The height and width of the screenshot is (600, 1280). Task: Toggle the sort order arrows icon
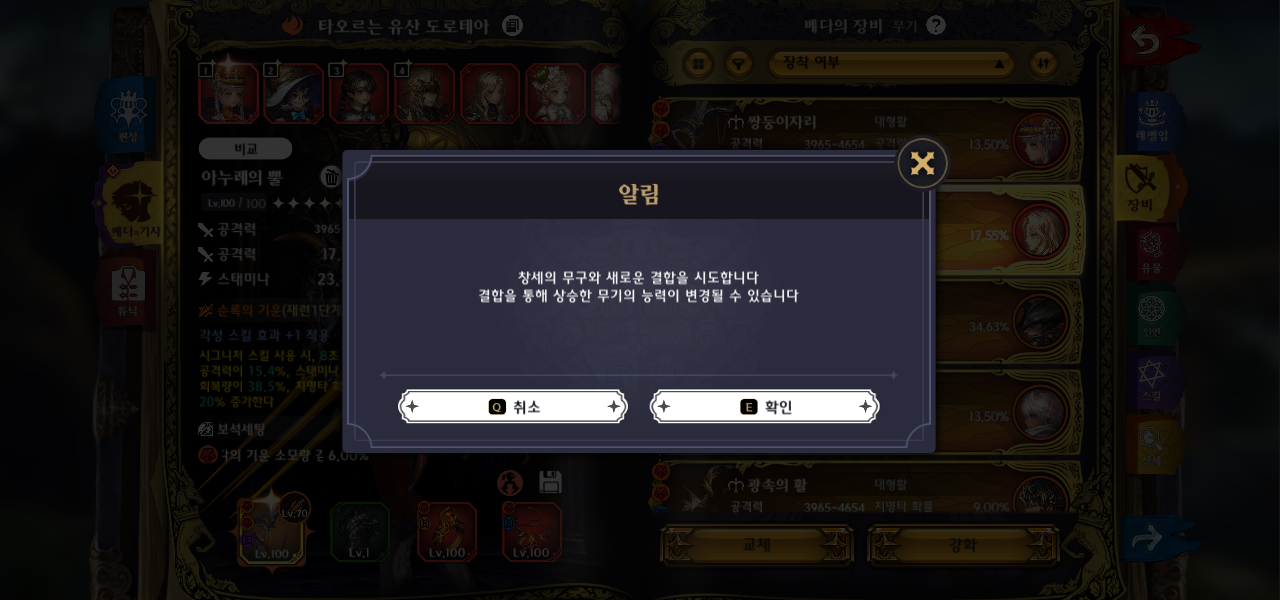[1043, 64]
